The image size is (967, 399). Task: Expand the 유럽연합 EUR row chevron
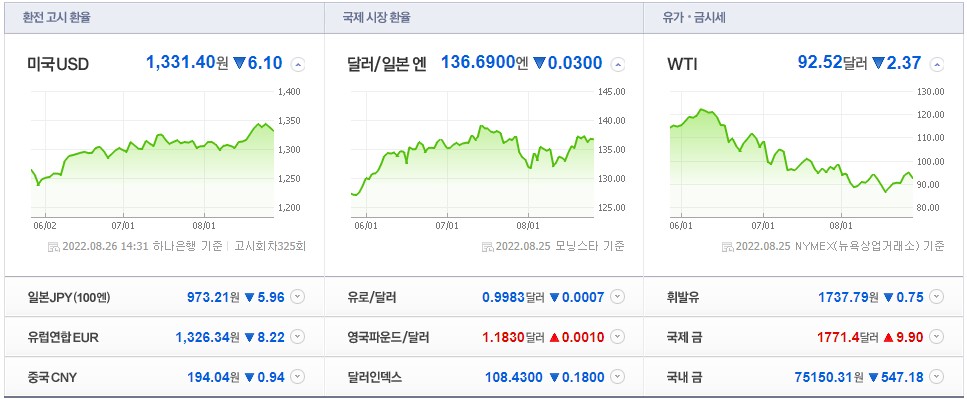tap(297, 337)
